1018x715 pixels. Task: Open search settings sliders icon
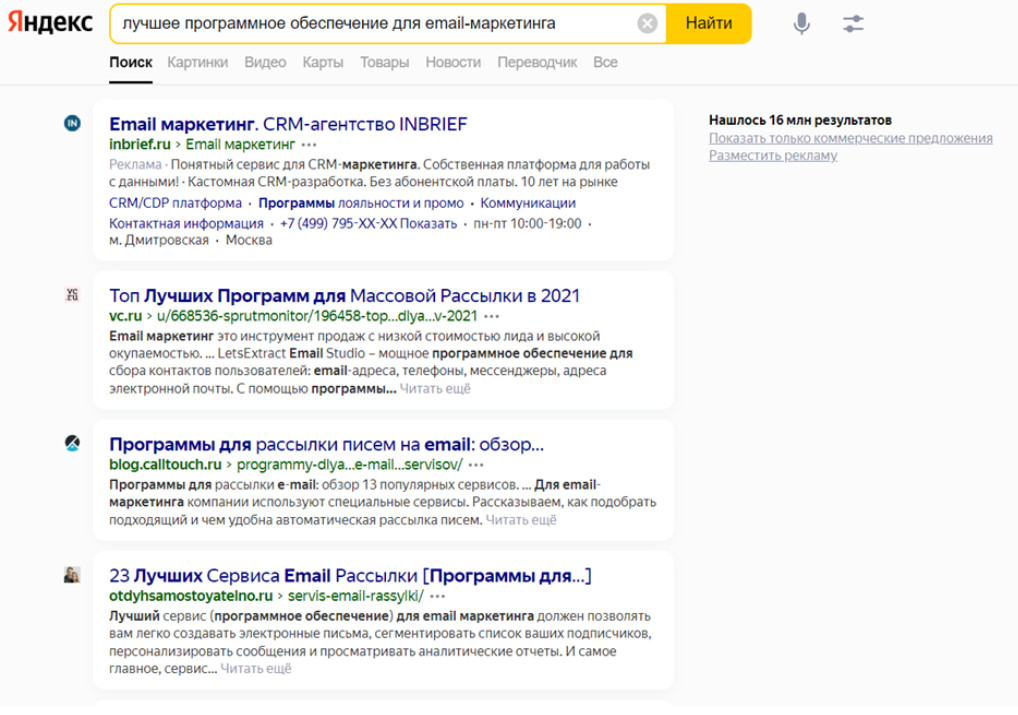pos(853,23)
